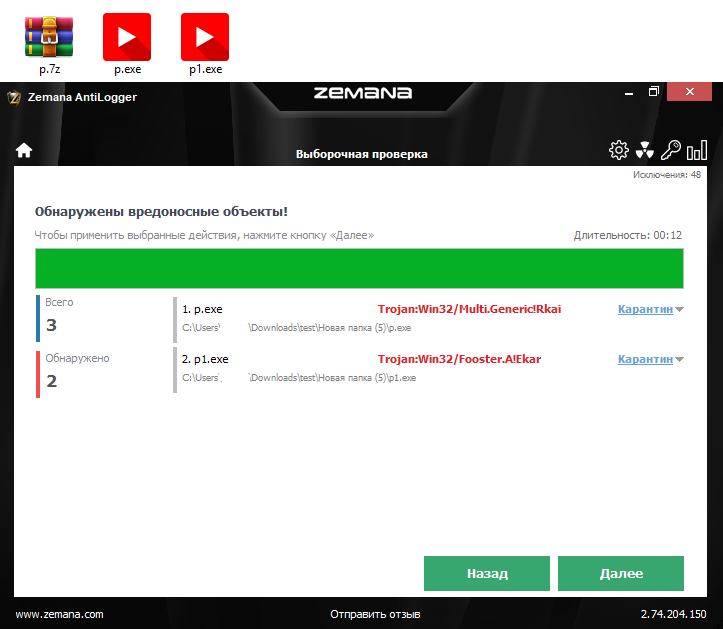Restore the Zemana AntiLogger window size
The image size is (723, 629).
(653, 92)
